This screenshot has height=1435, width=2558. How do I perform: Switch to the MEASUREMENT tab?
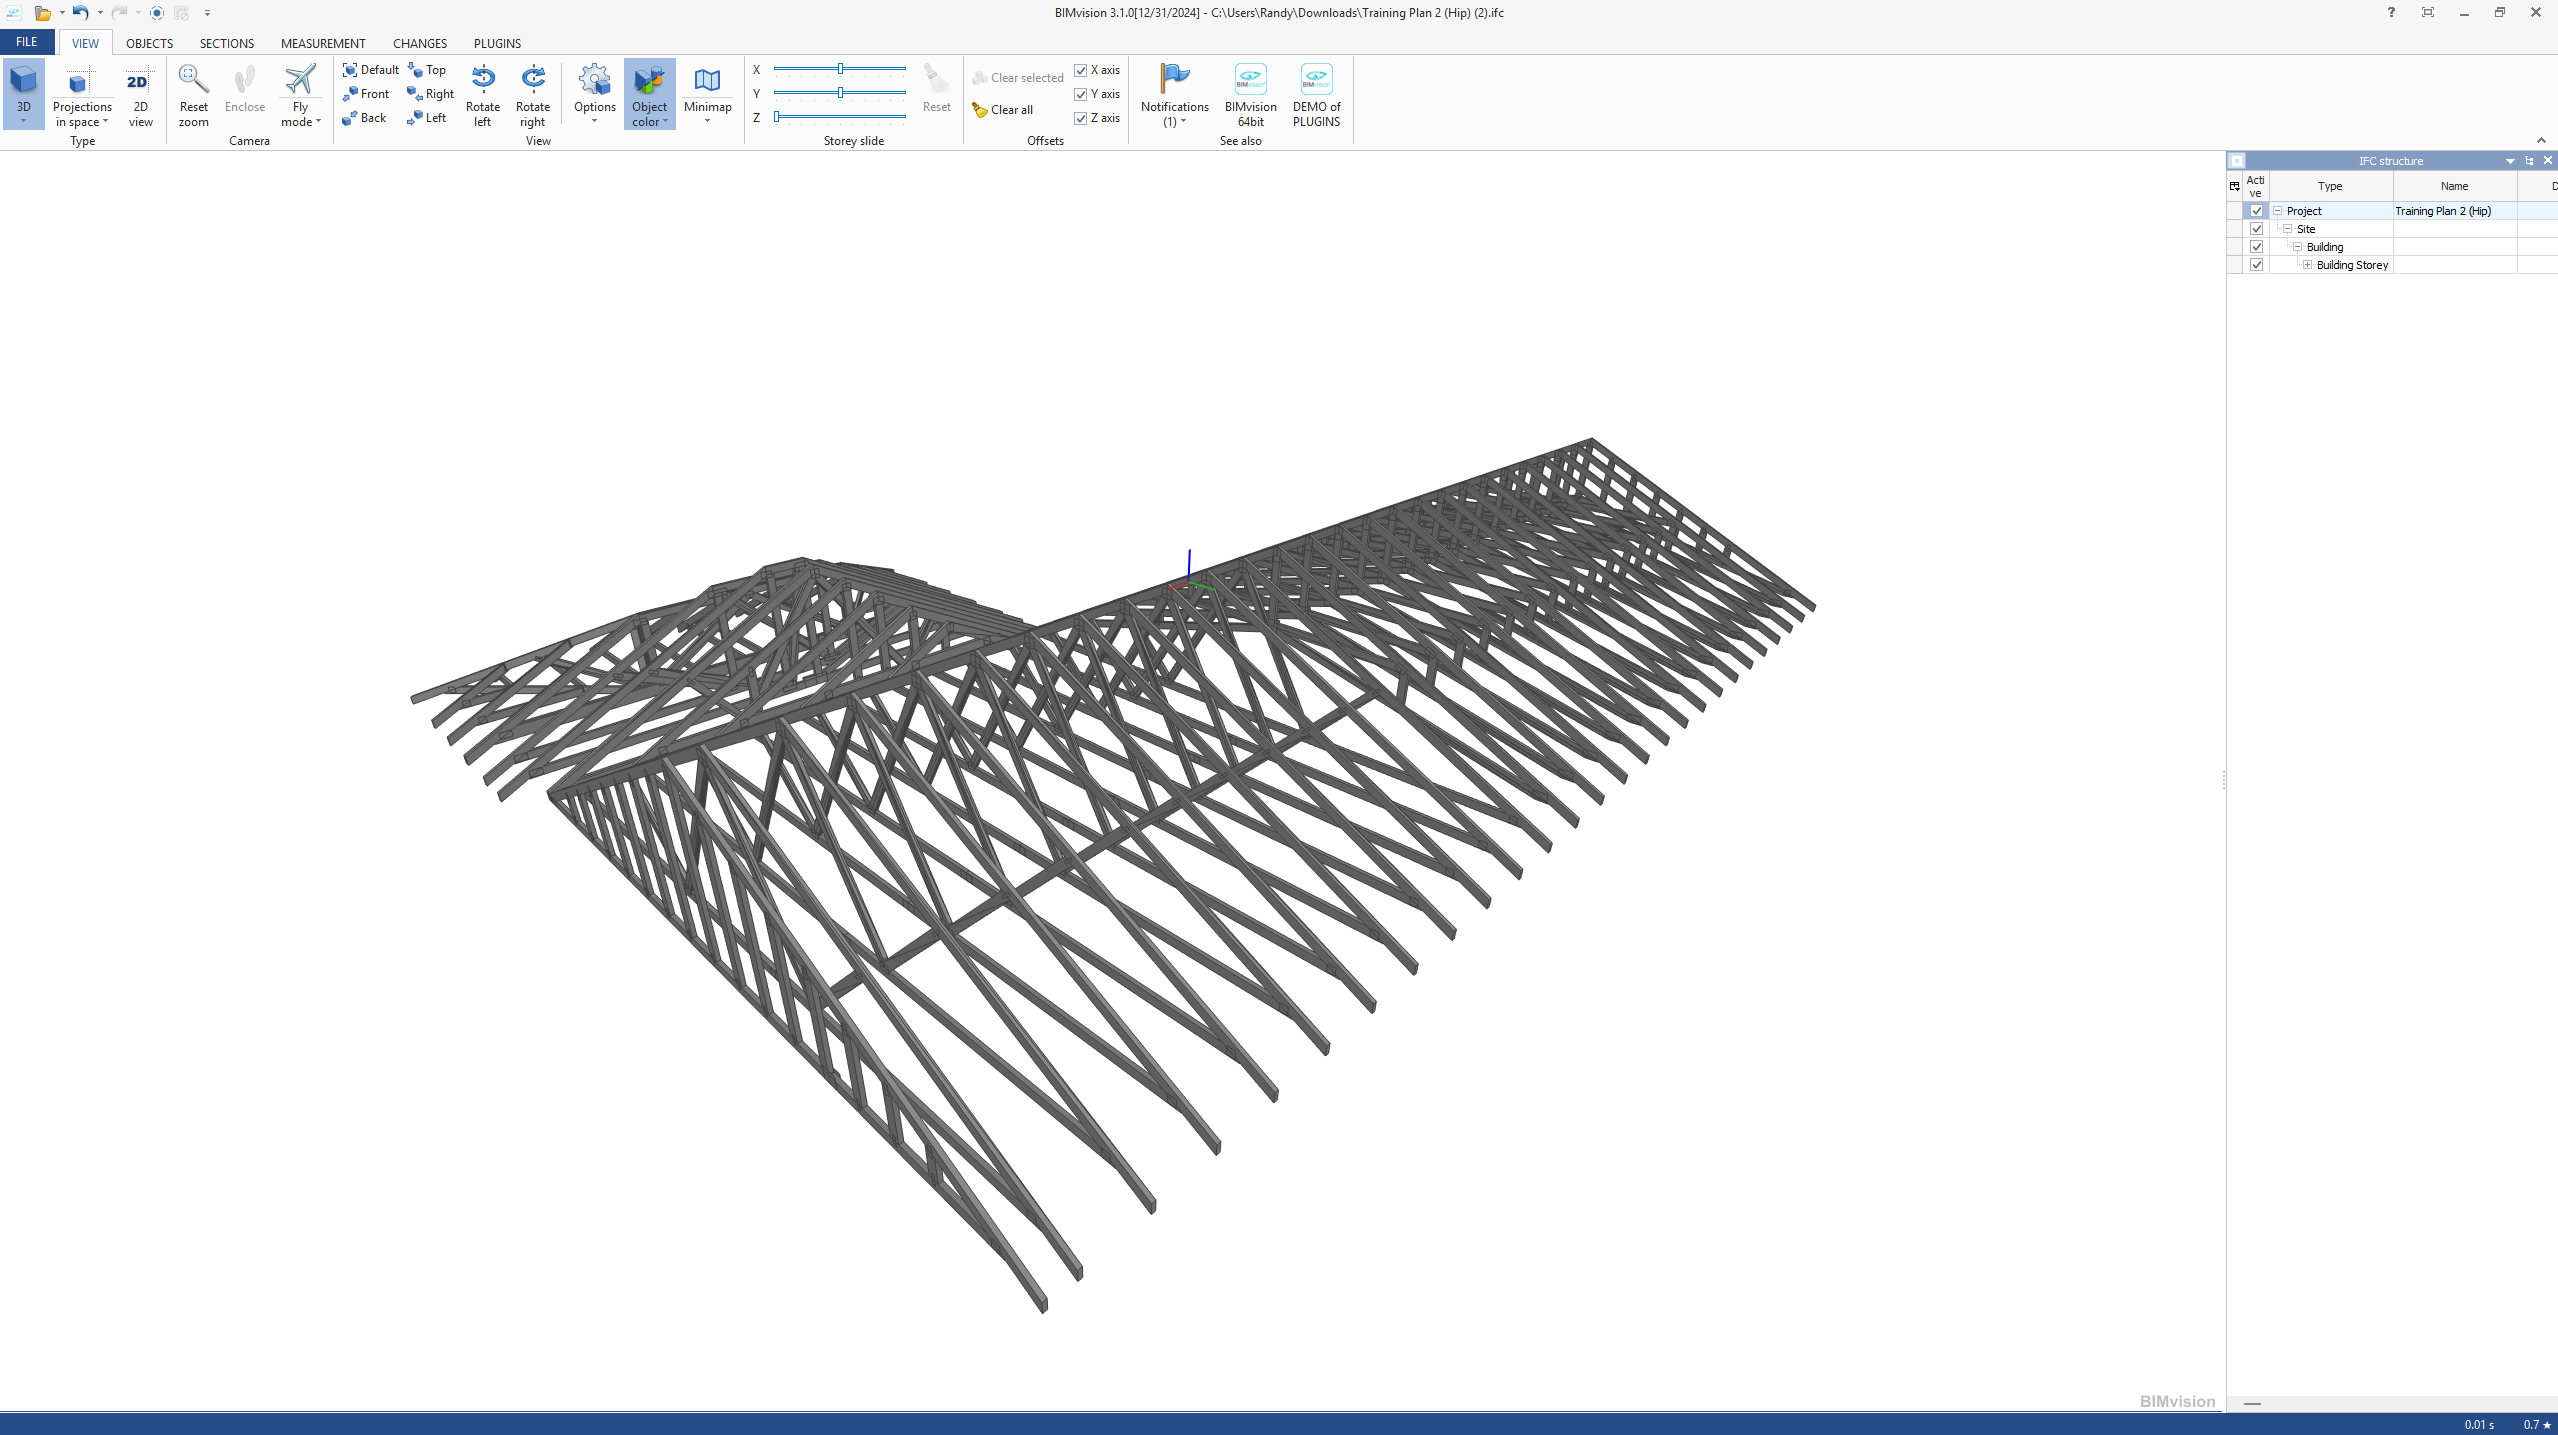pyautogui.click(x=322, y=43)
